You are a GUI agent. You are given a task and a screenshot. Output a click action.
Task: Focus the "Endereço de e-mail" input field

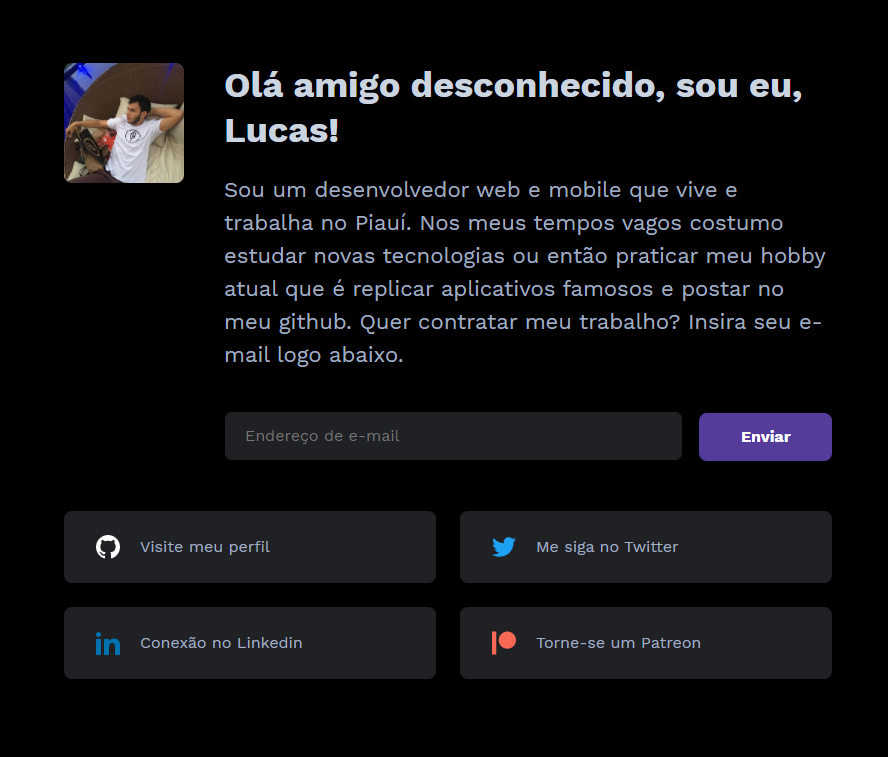coord(453,436)
